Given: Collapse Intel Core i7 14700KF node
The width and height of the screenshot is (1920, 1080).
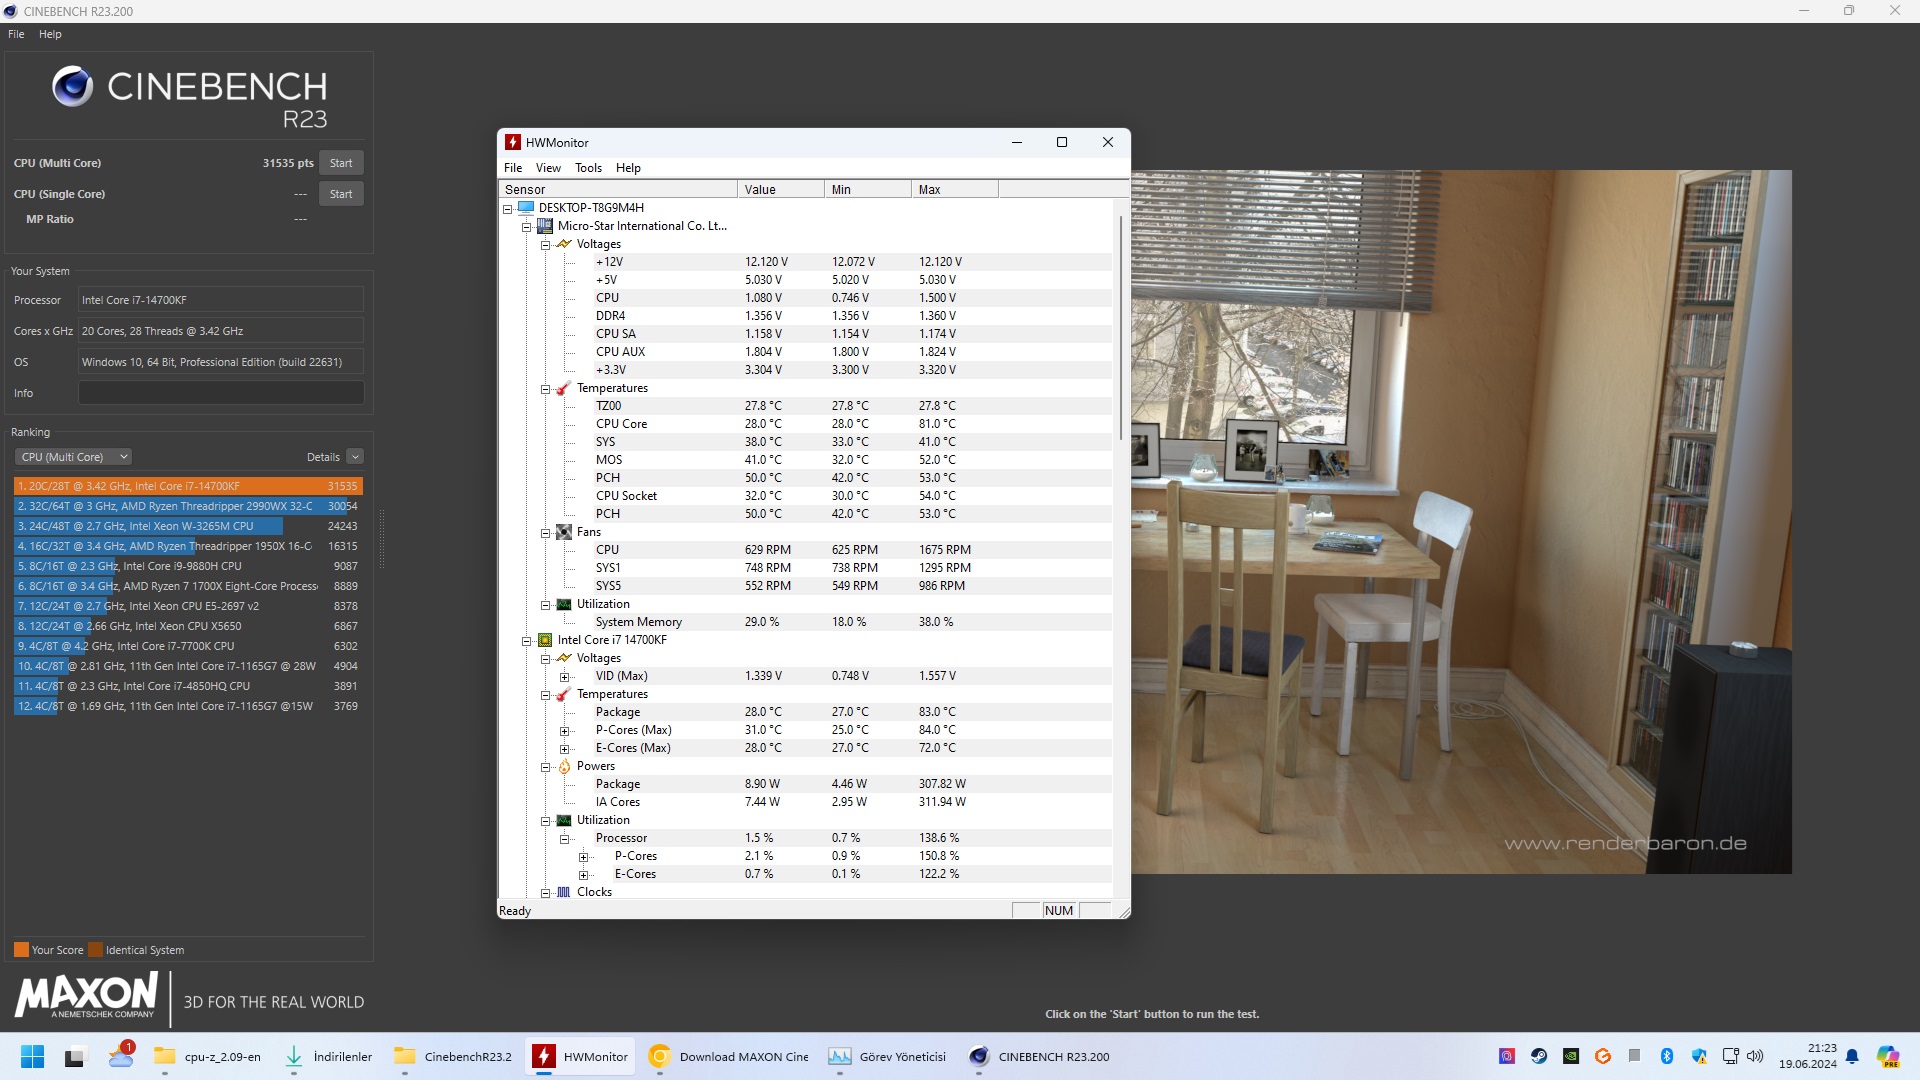Looking at the screenshot, I should coord(526,640).
